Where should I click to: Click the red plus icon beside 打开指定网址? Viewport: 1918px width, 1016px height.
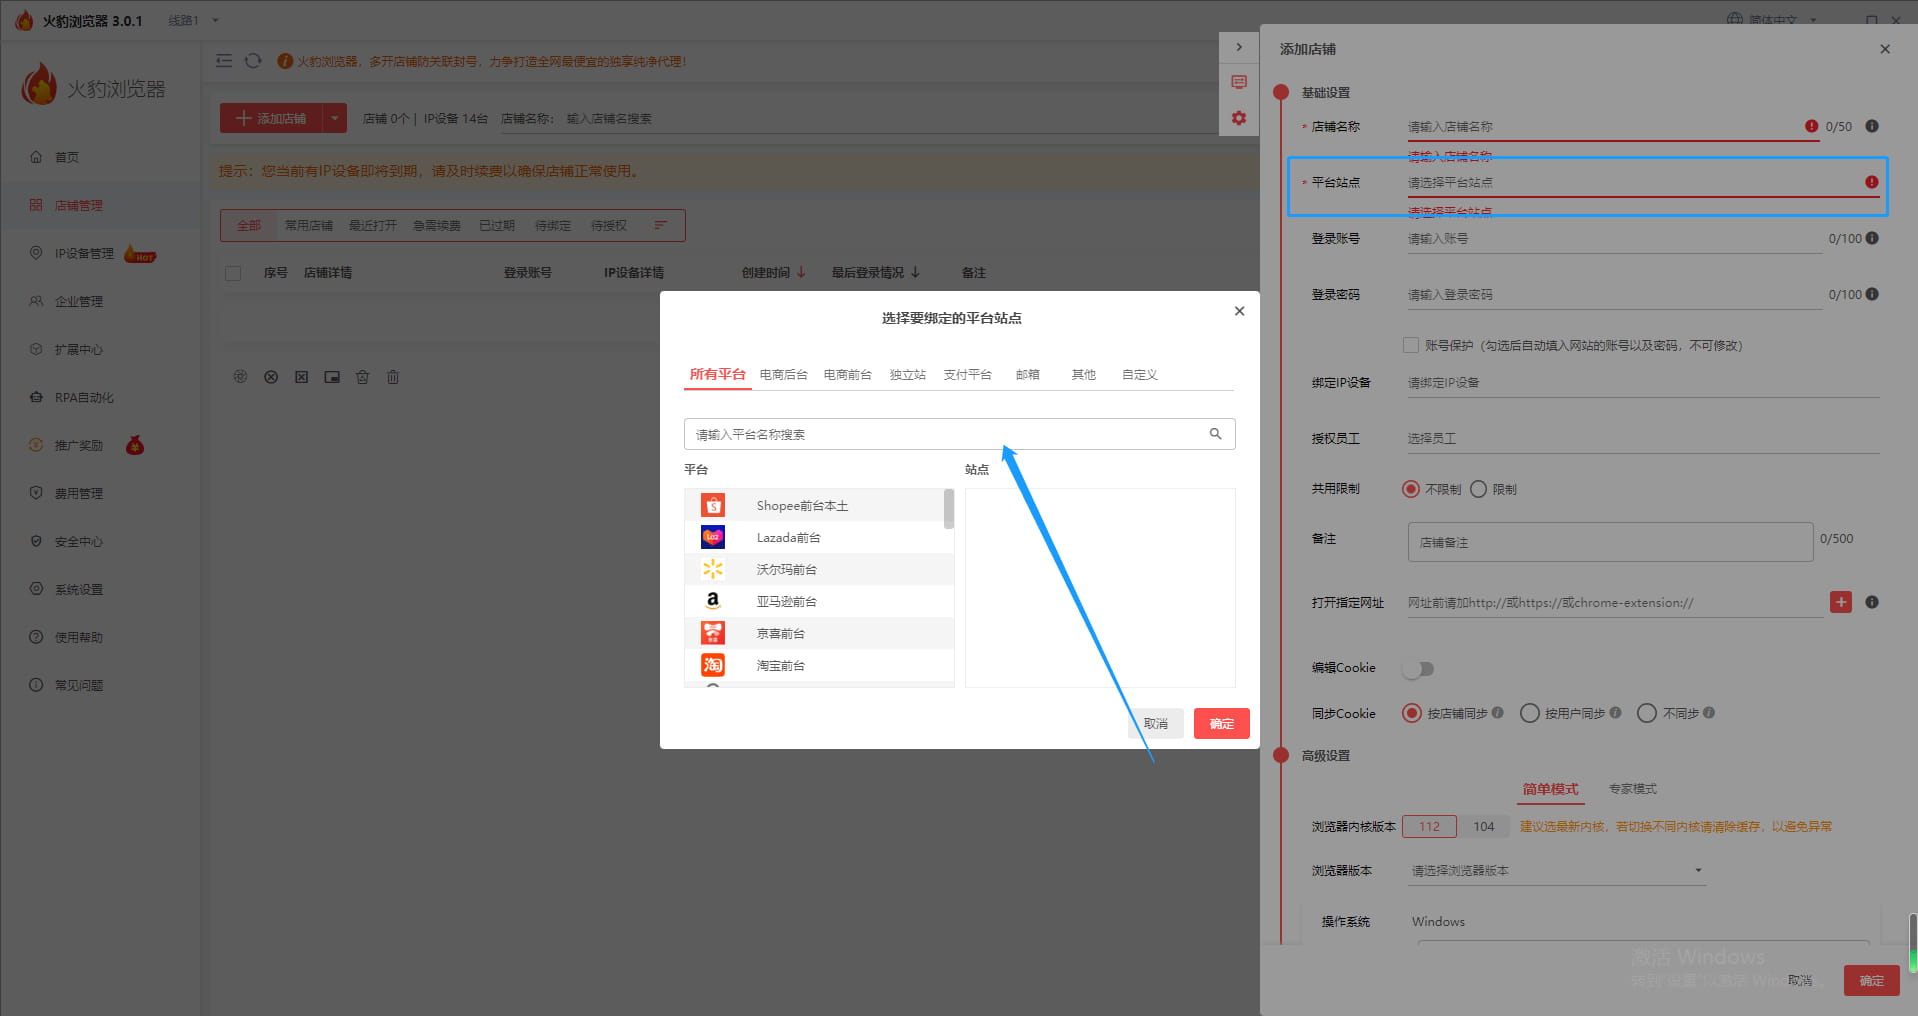pyautogui.click(x=1840, y=602)
